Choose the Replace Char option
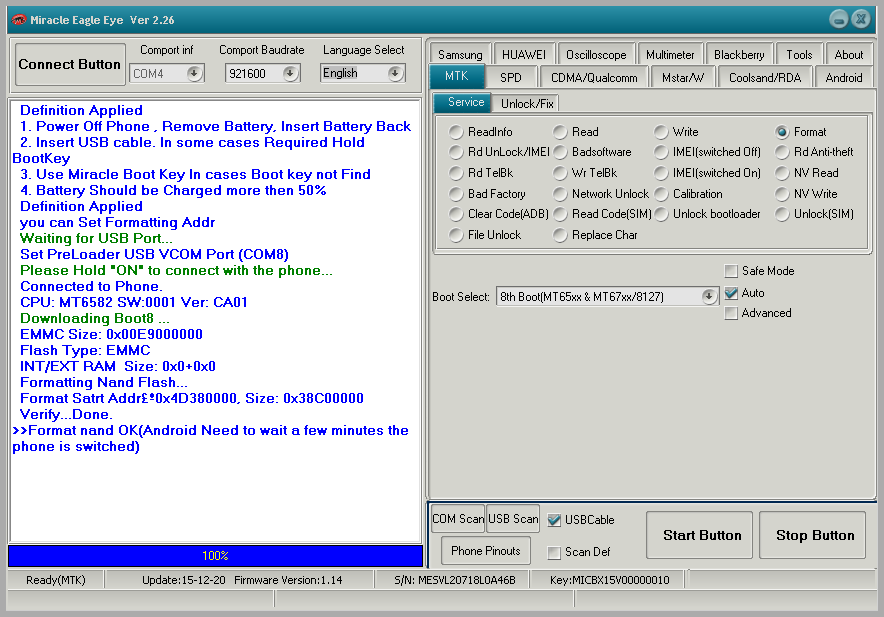Image resolution: width=884 pixels, height=617 pixels. (560, 235)
